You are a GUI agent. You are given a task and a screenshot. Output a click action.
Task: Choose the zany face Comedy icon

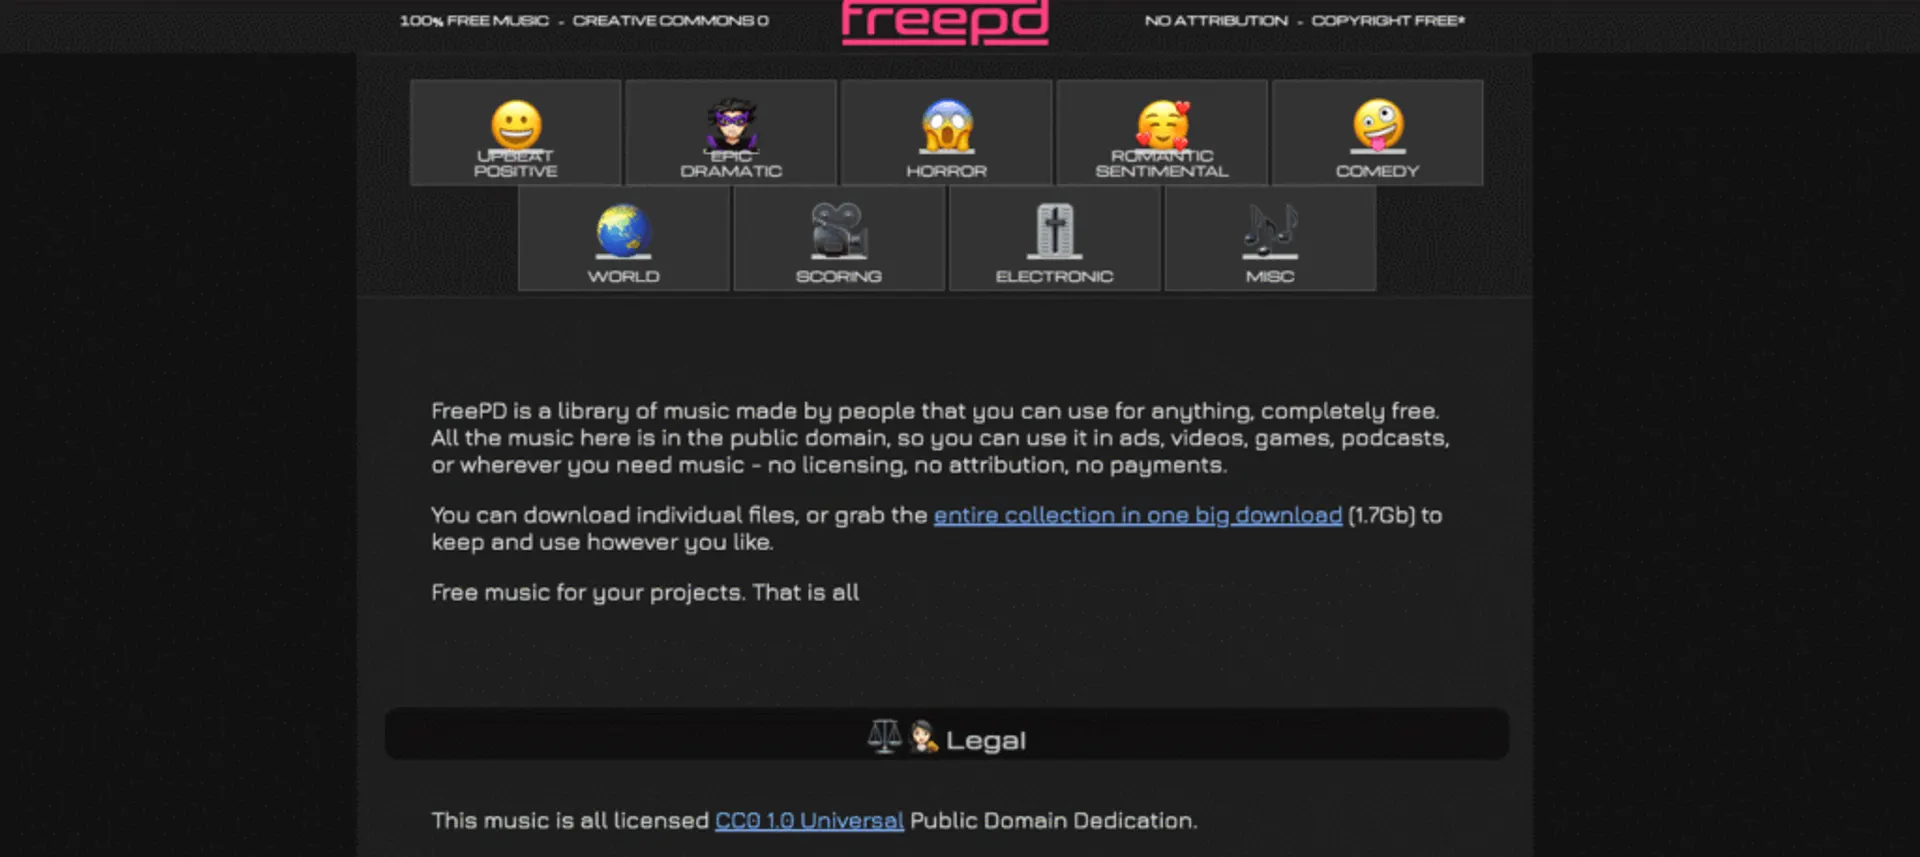1377,125
